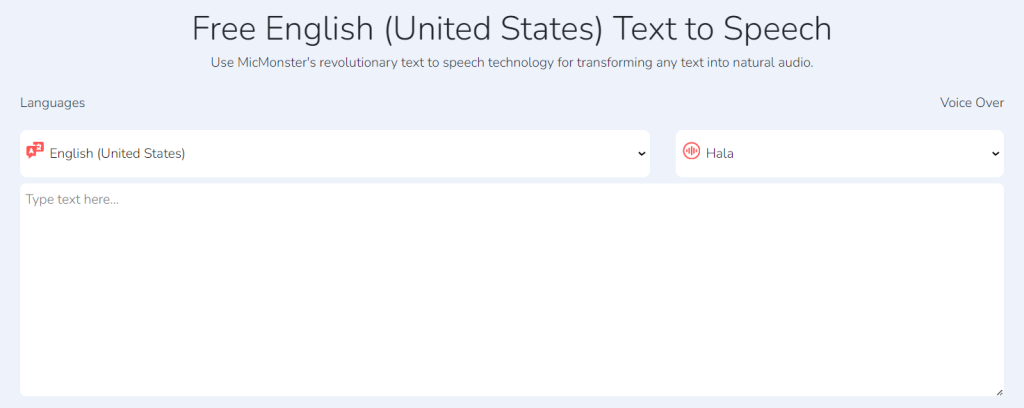Click the chevron arrow in the voice selector
This screenshot has height=408, width=1024.
pos(995,154)
